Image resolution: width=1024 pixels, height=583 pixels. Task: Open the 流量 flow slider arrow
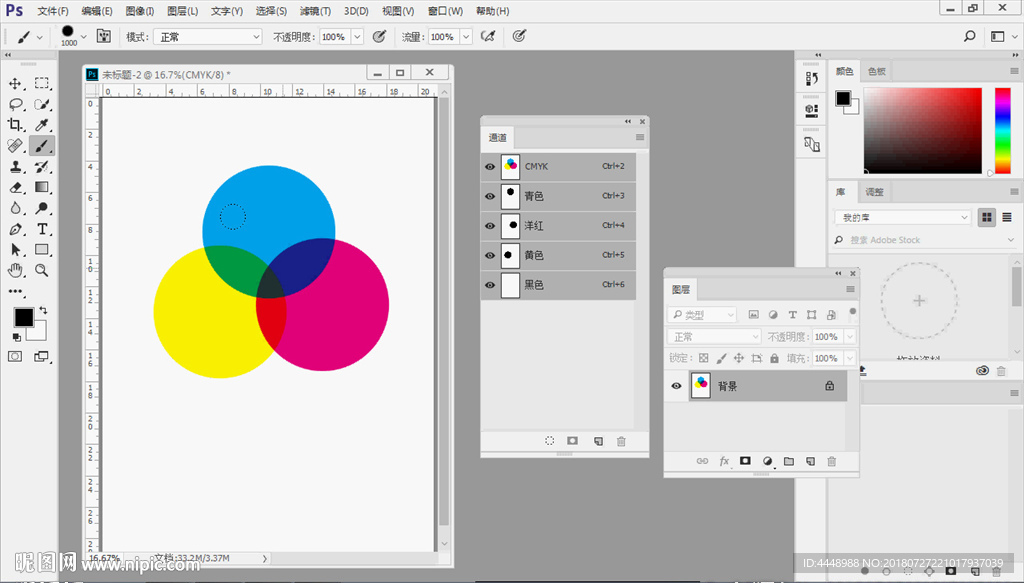[x=466, y=37]
